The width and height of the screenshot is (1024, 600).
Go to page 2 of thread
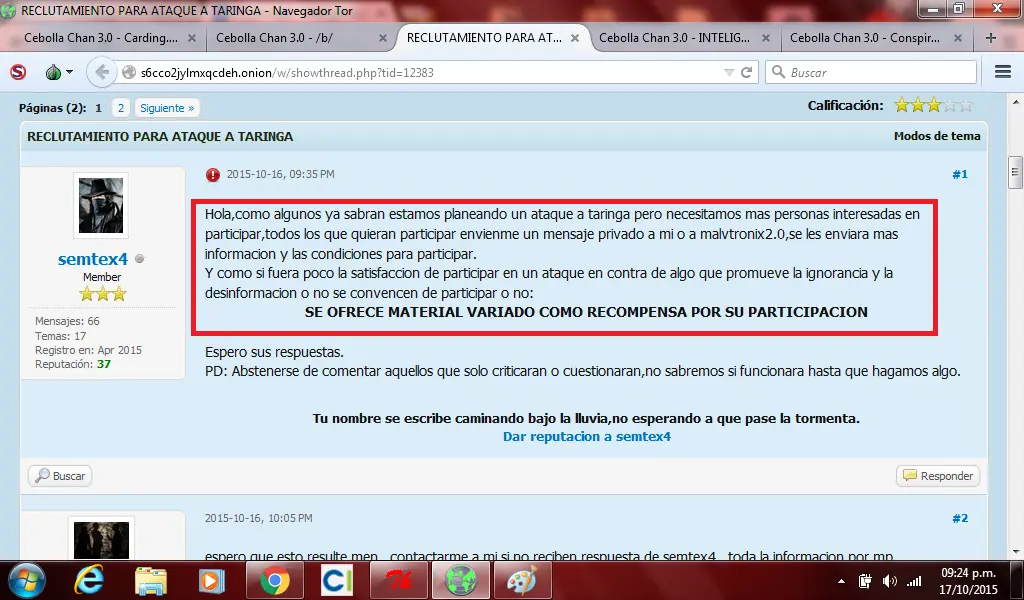tap(120, 108)
